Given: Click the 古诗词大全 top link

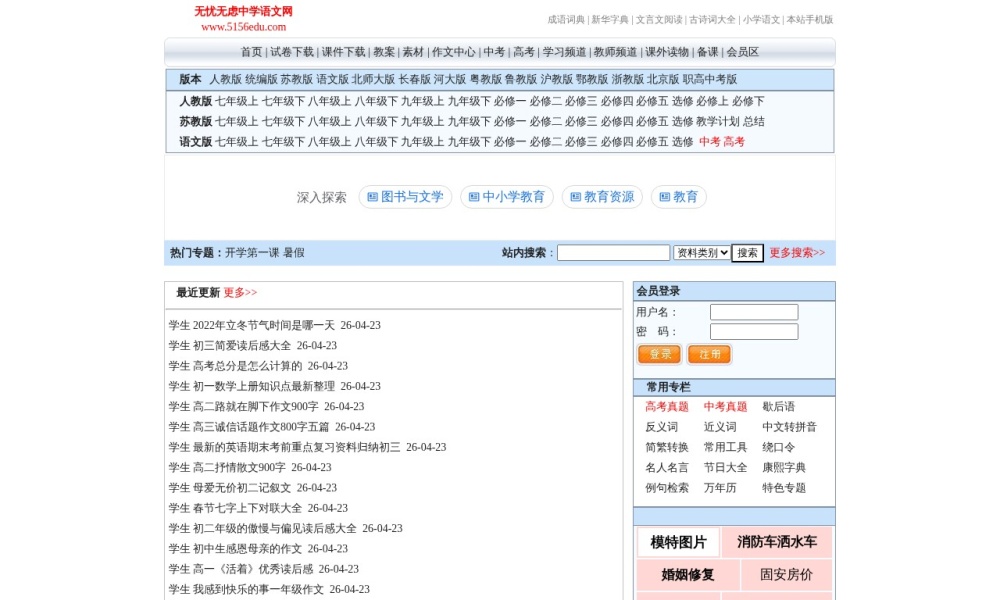Looking at the screenshot, I should (712, 20).
